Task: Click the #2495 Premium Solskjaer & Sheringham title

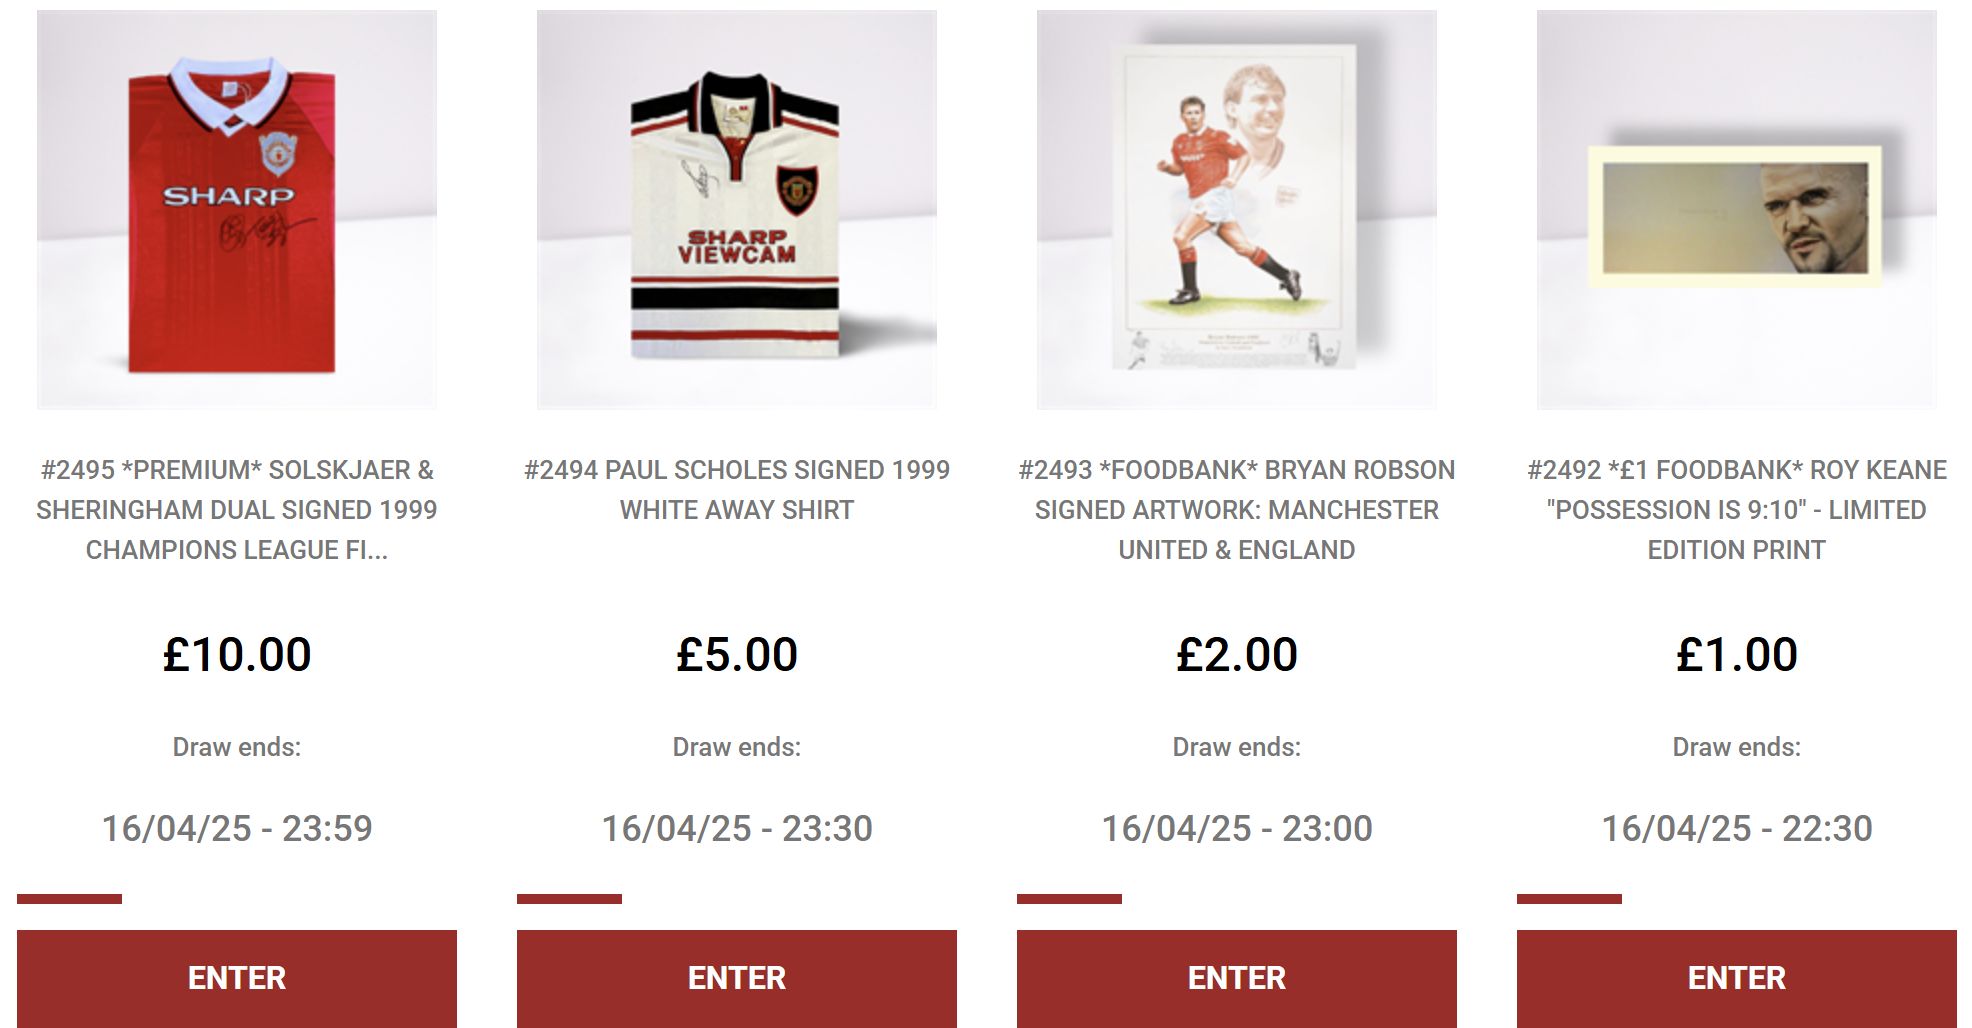Action: (237, 510)
